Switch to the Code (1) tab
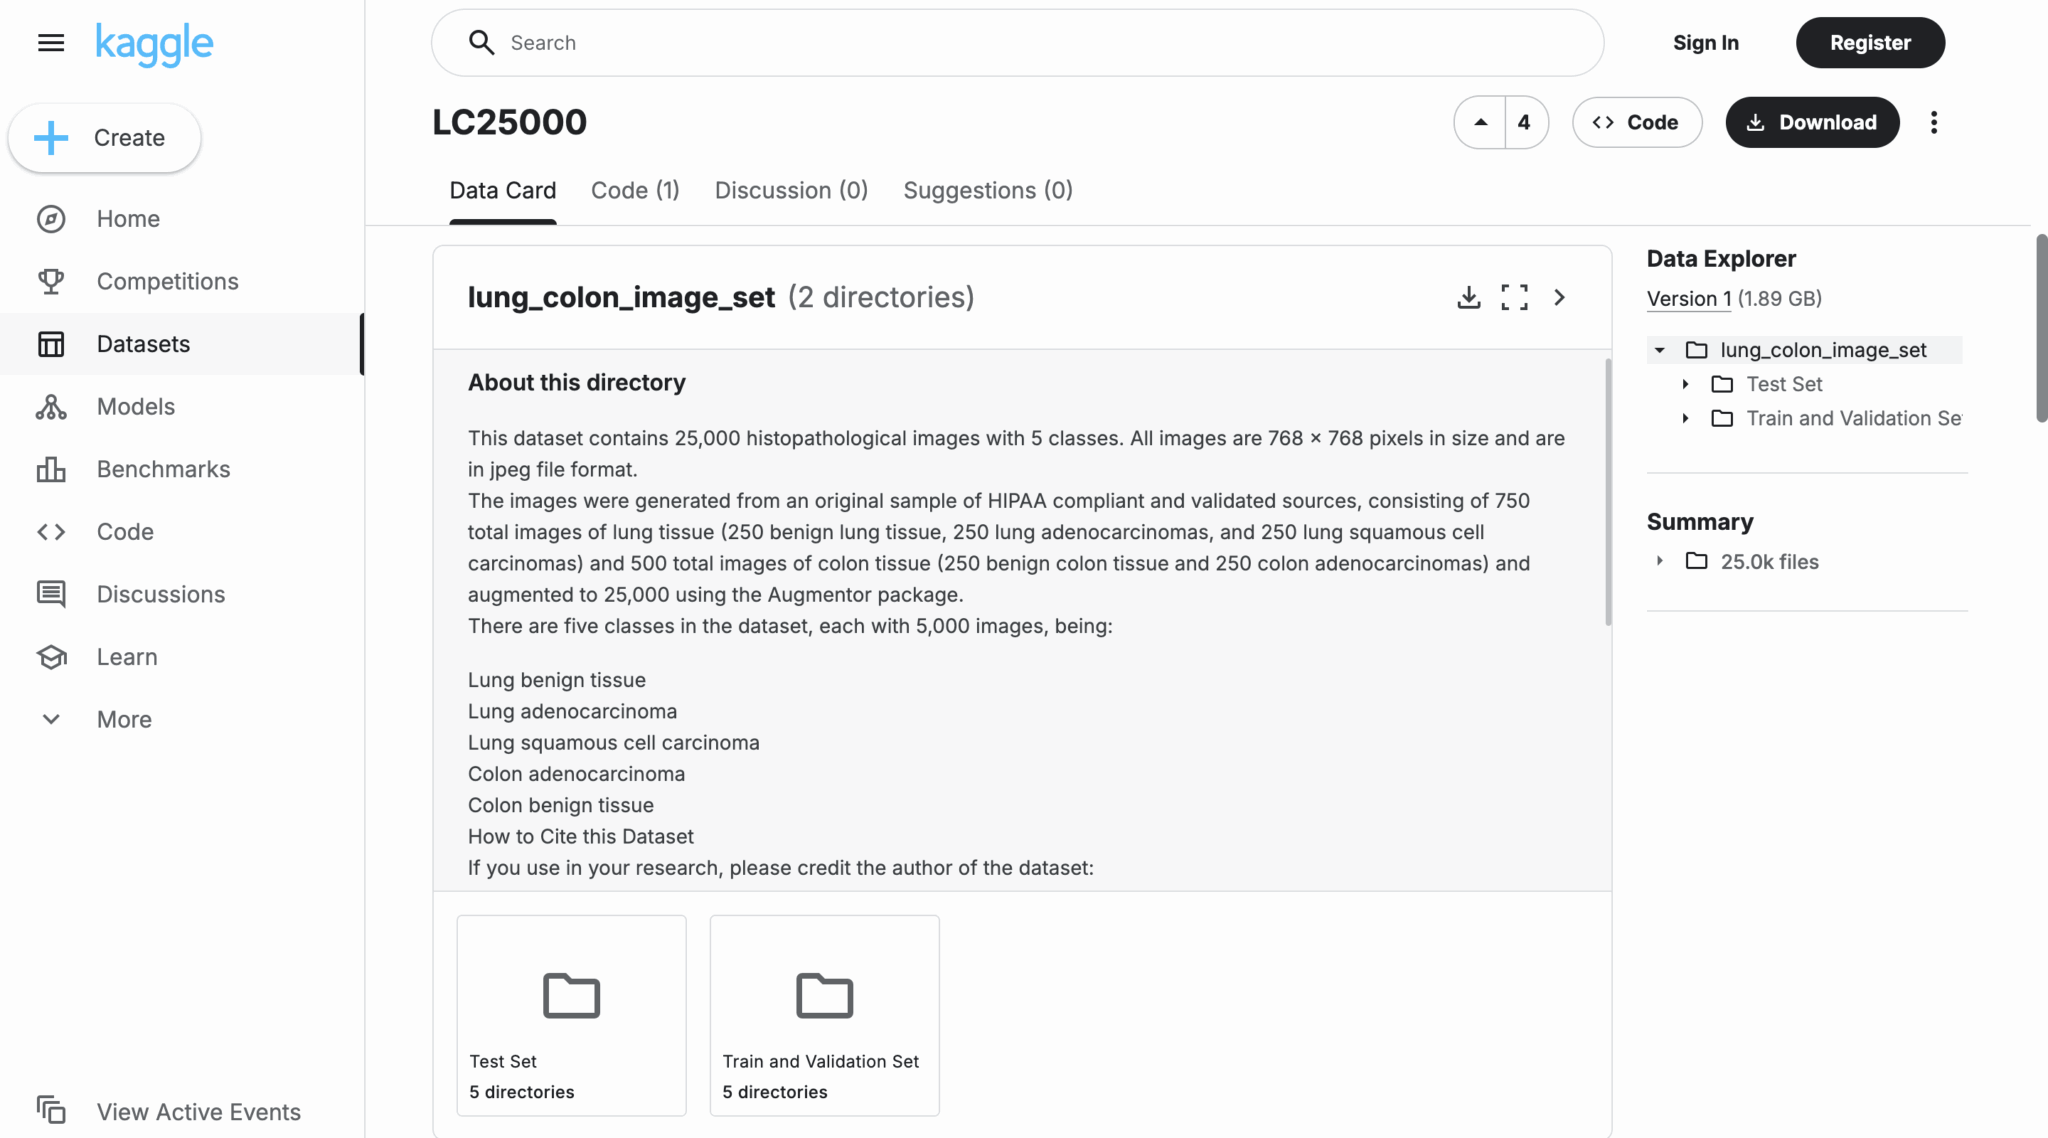The width and height of the screenshot is (2048, 1138). [x=635, y=190]
